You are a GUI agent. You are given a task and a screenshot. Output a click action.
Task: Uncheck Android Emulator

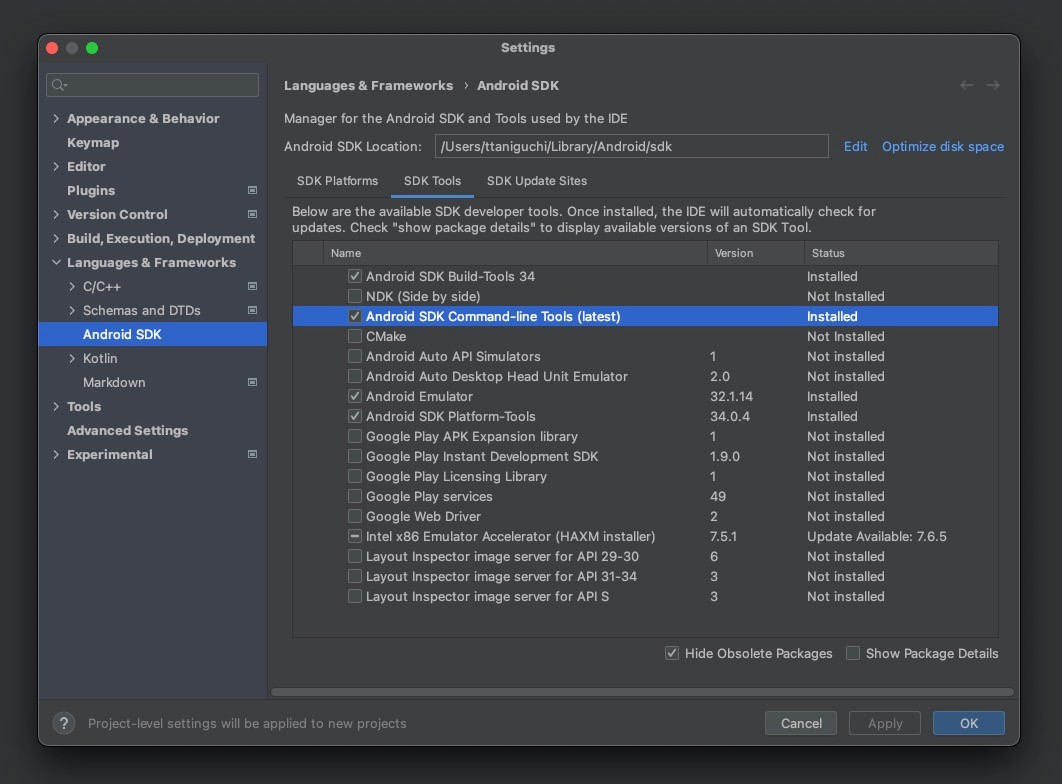click(354, 396)
